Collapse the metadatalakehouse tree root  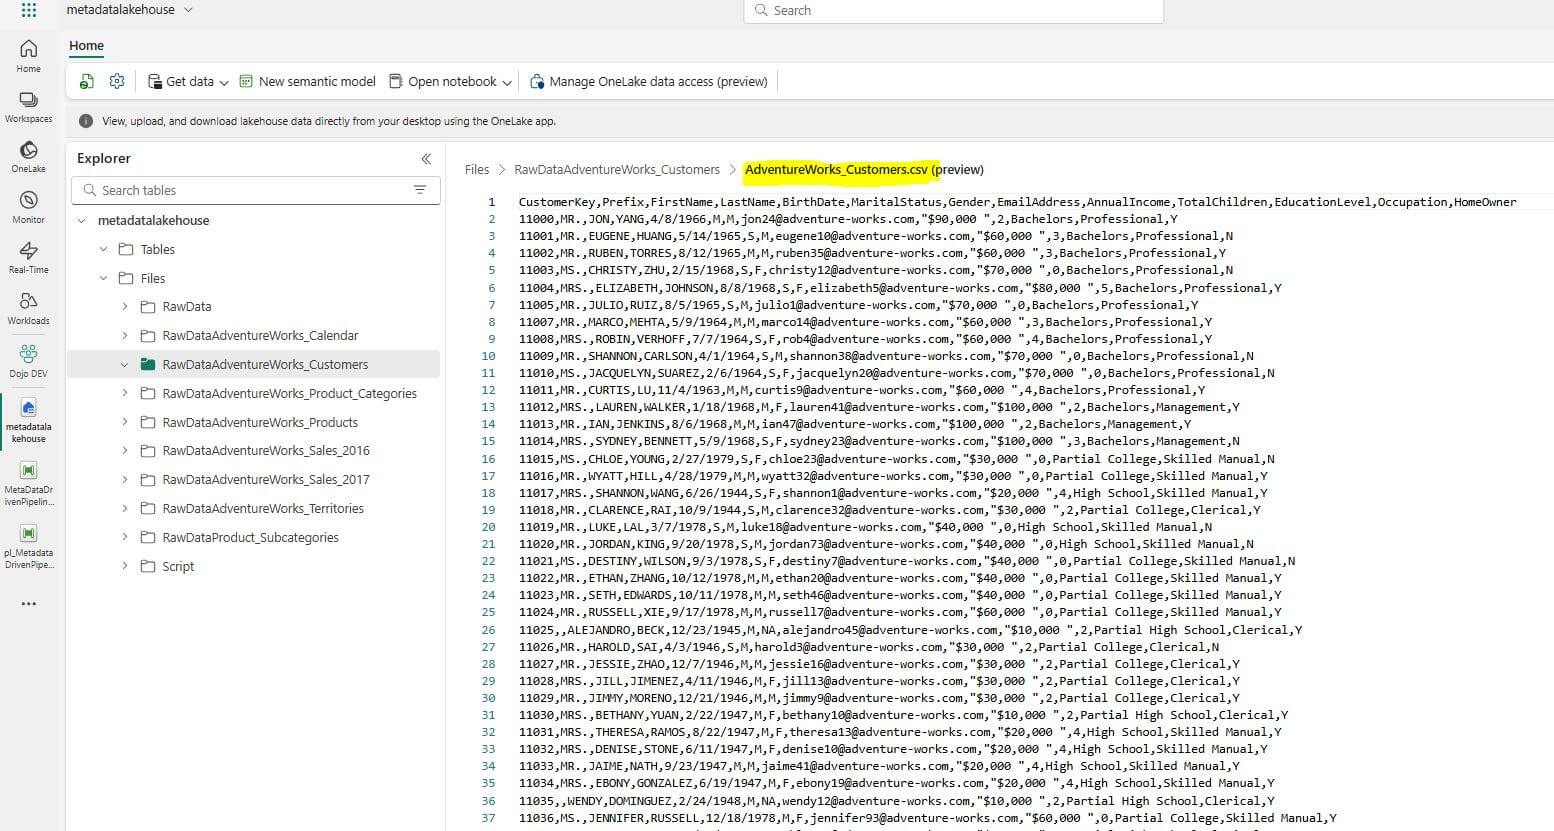coord(82,221)
